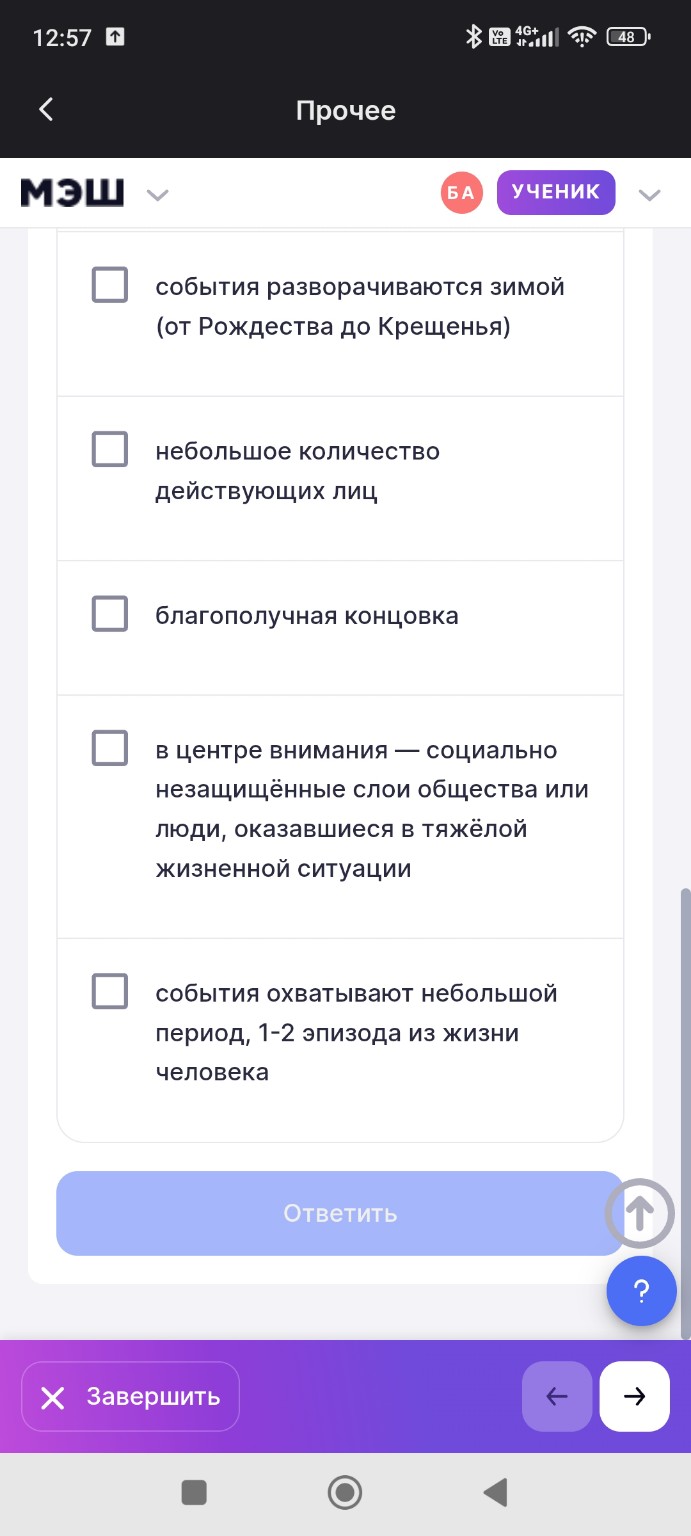Image resolution: width=691 pixels, height=1536 pixels.
Task: Switch to the УЧЕНИК role
Action: pos(556,191)
